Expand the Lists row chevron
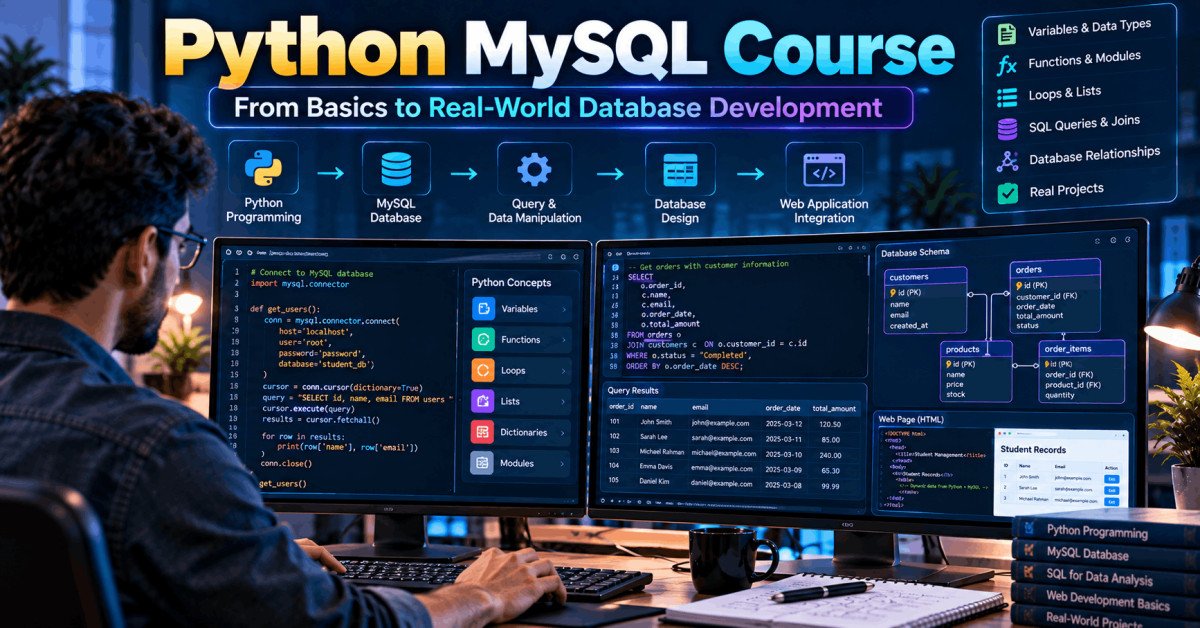Image resolution: width=1200 pixels, height=628 pixels. [564, 402]
